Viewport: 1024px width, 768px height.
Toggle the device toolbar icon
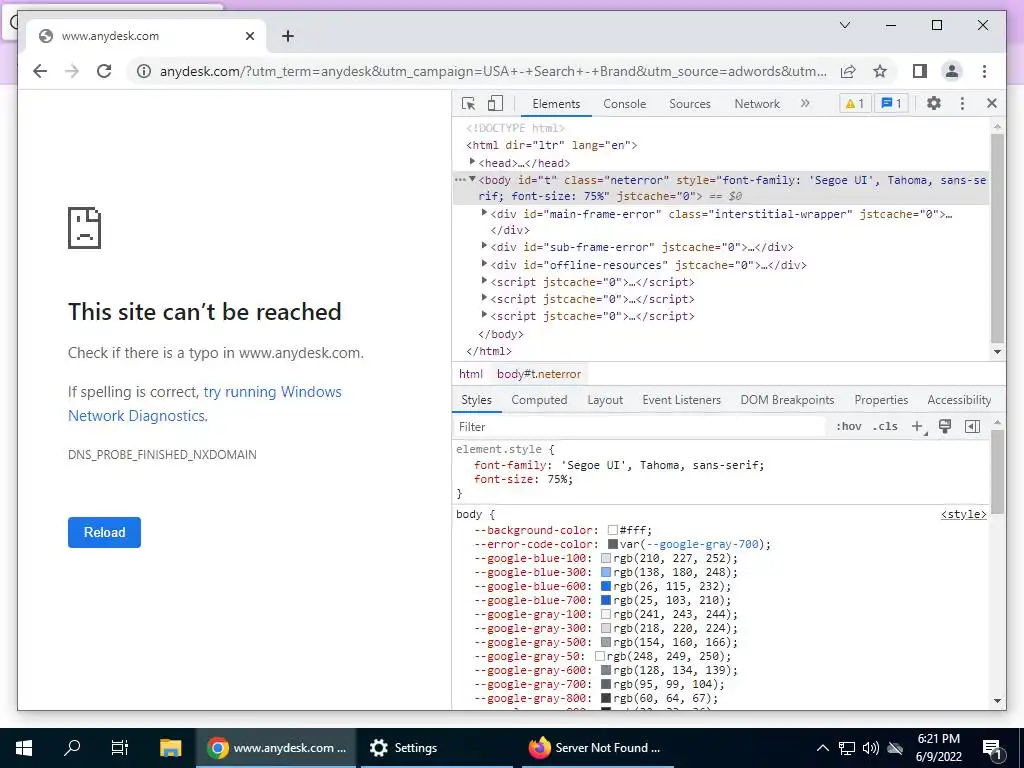coord(496,103)
